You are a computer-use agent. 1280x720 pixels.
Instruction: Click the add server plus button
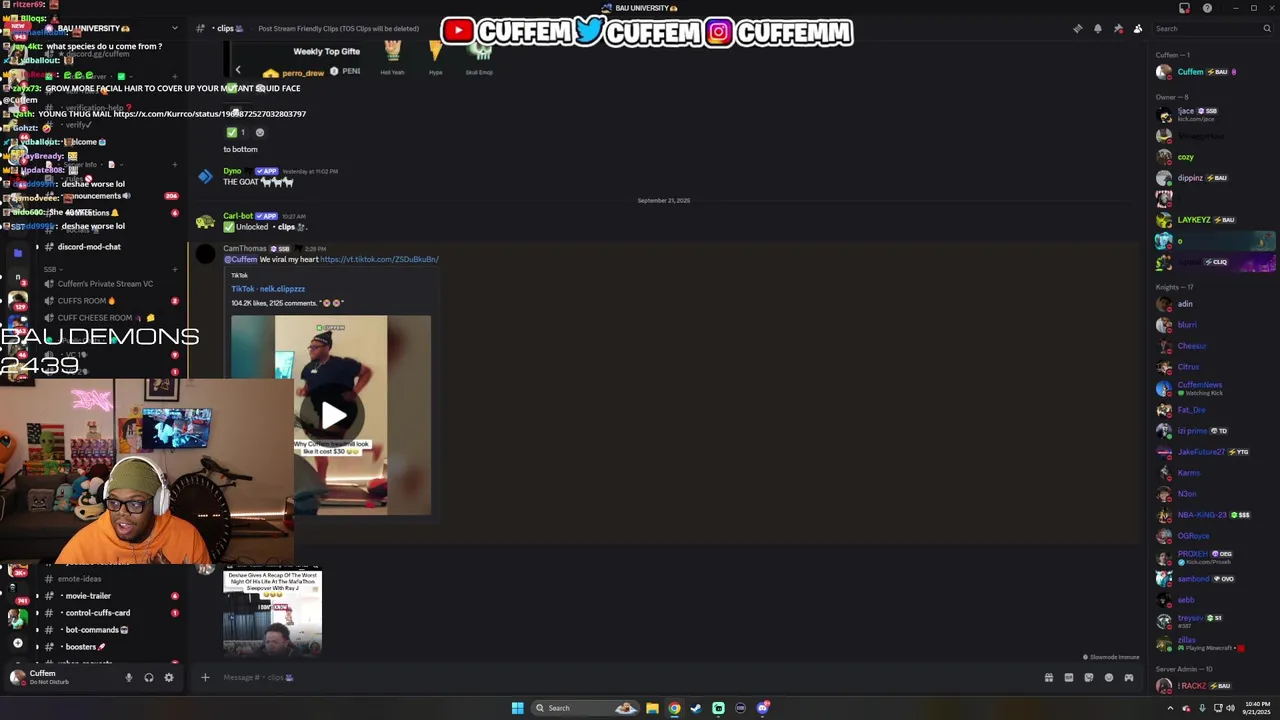[17, 644]
